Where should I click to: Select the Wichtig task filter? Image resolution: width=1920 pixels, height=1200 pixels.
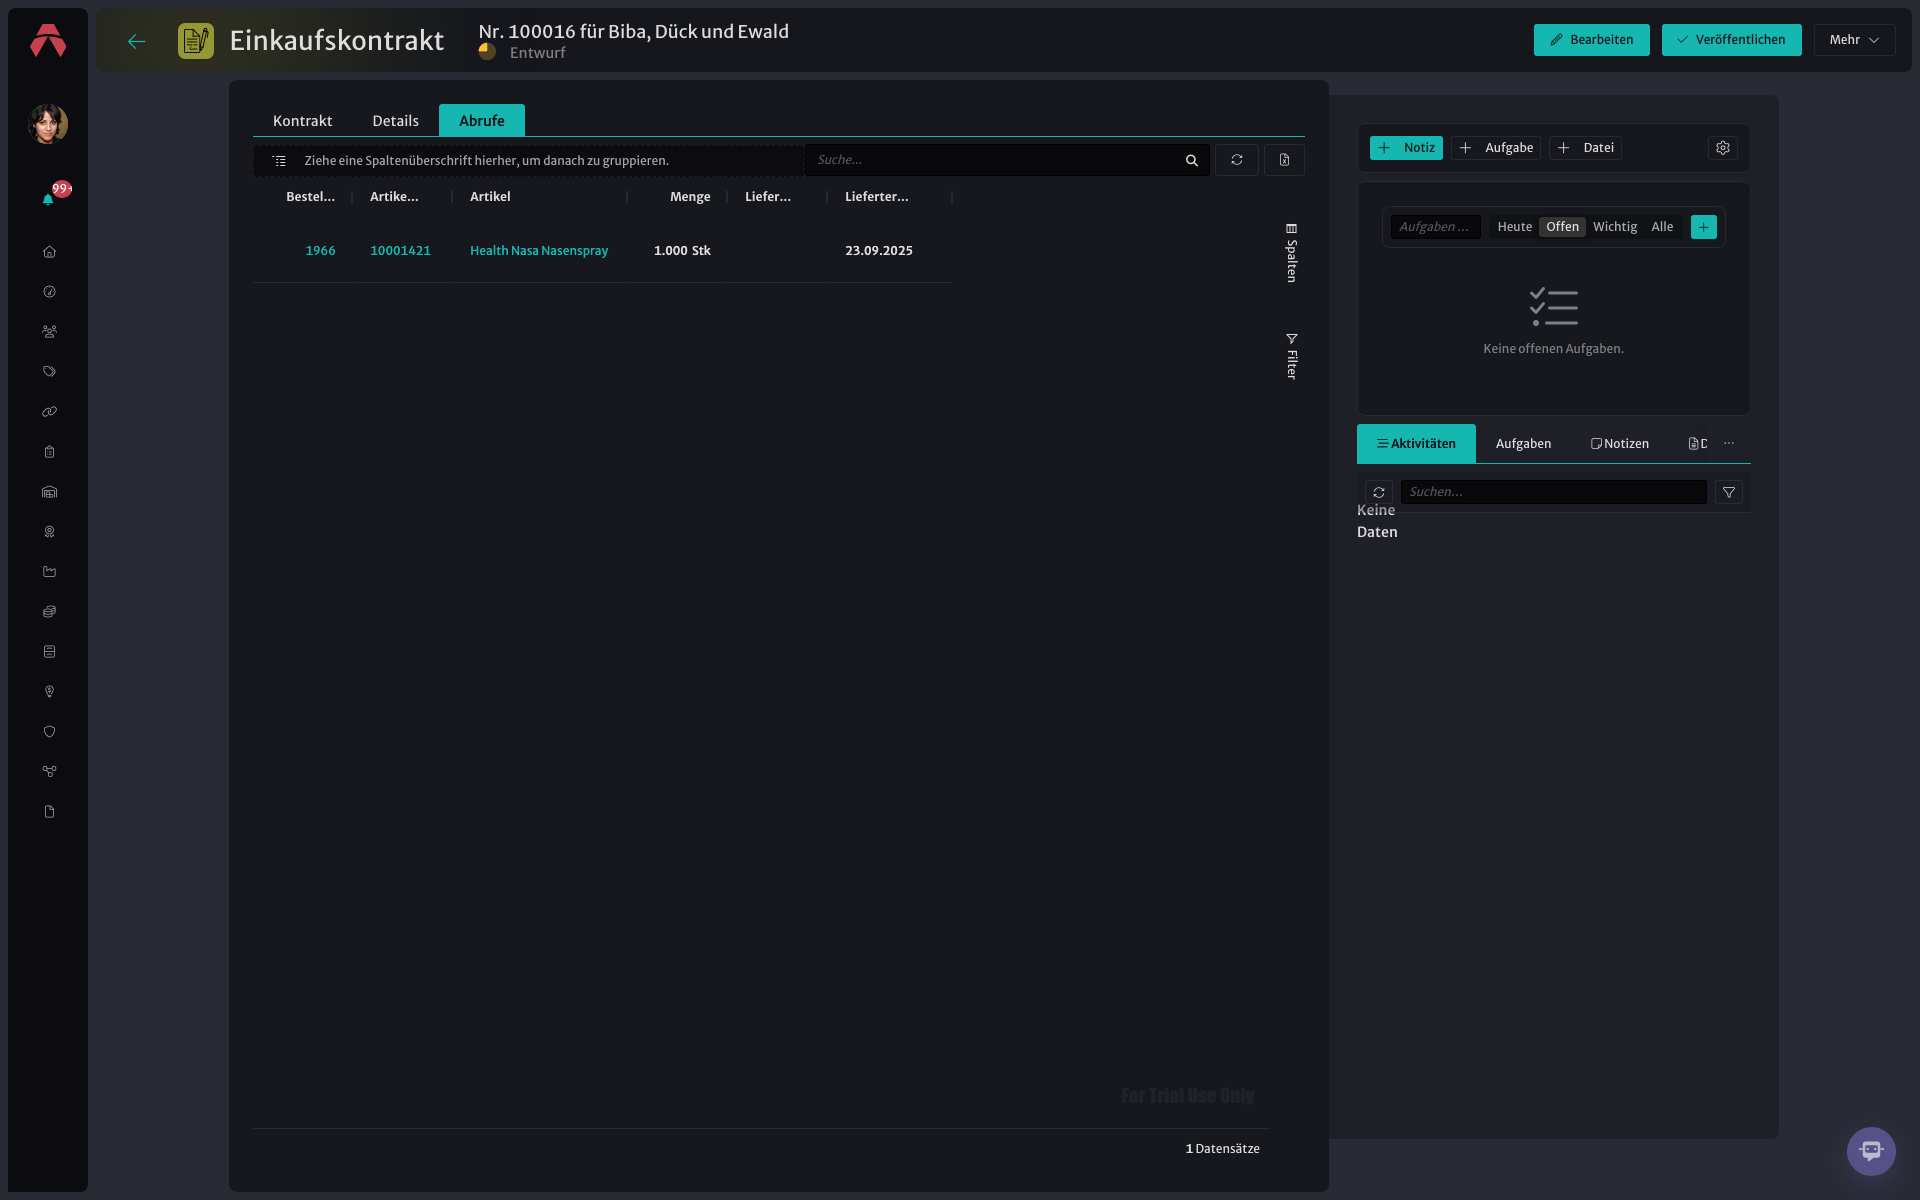coord(1615,227)
